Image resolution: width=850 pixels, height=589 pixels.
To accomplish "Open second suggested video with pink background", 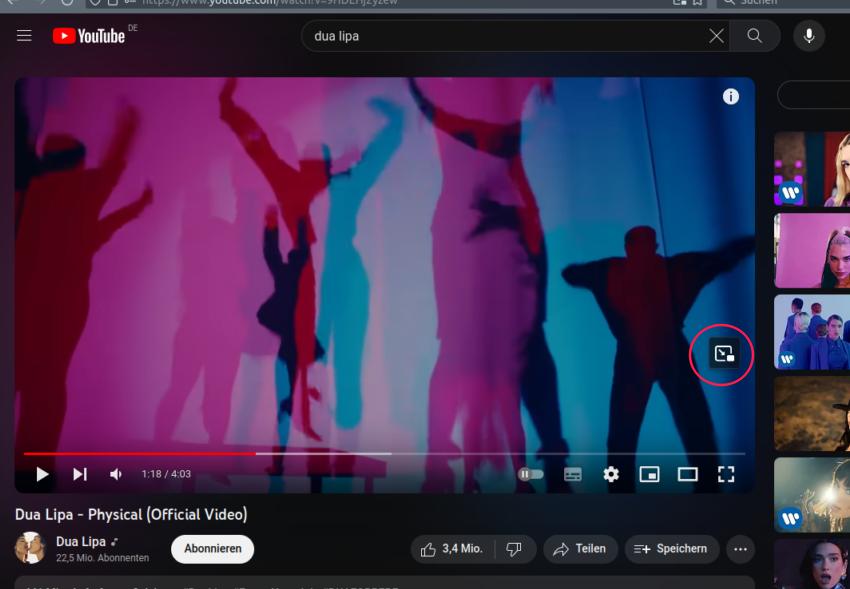I will click(x=812, y=250).
